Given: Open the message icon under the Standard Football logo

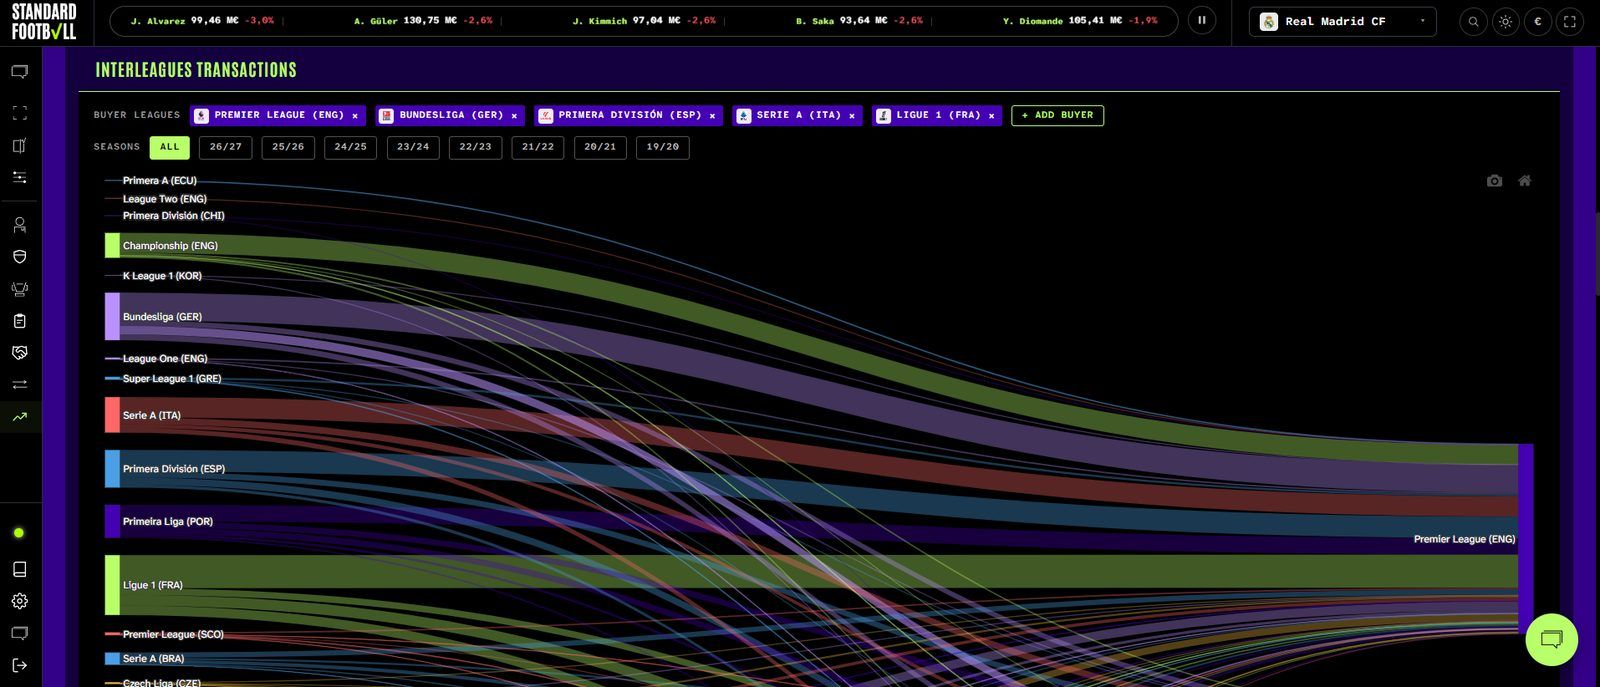Looking at the screenshot, I should pos(20,72).
